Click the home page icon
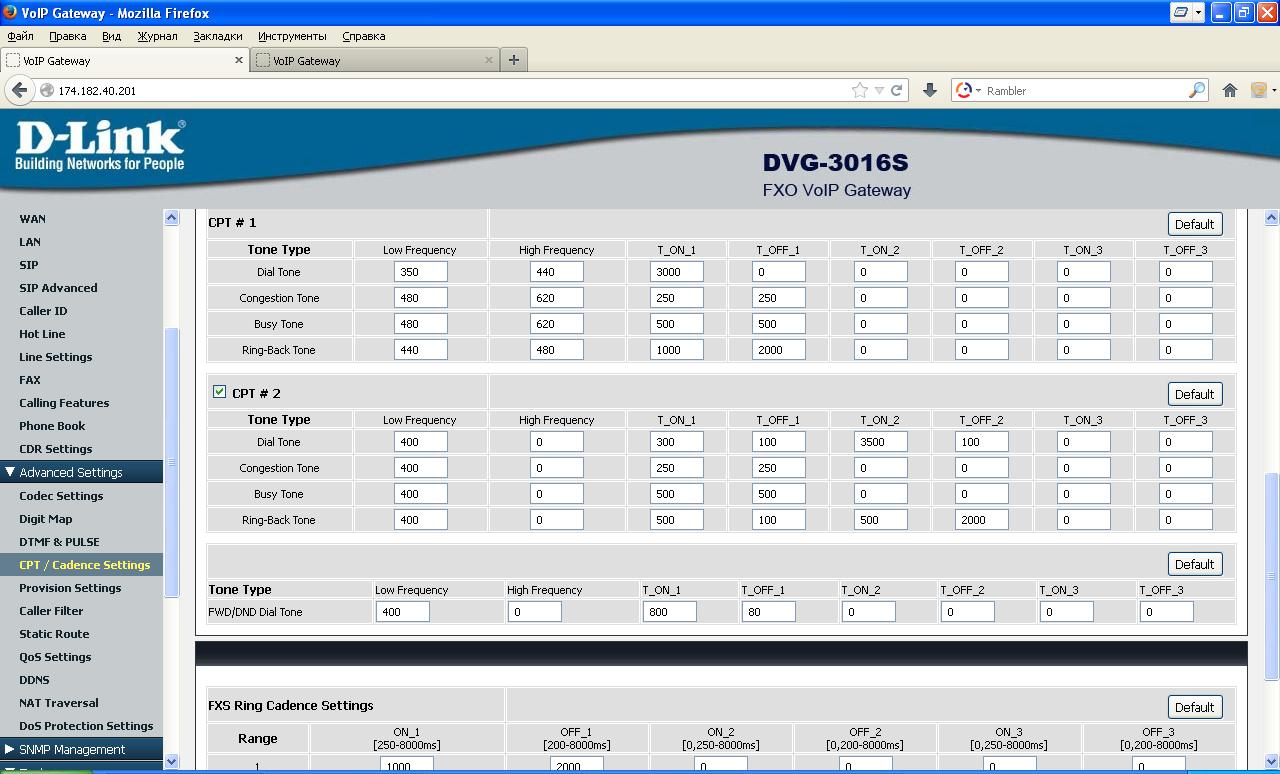Viewport: 1280px width, 774px height. 1230,90
